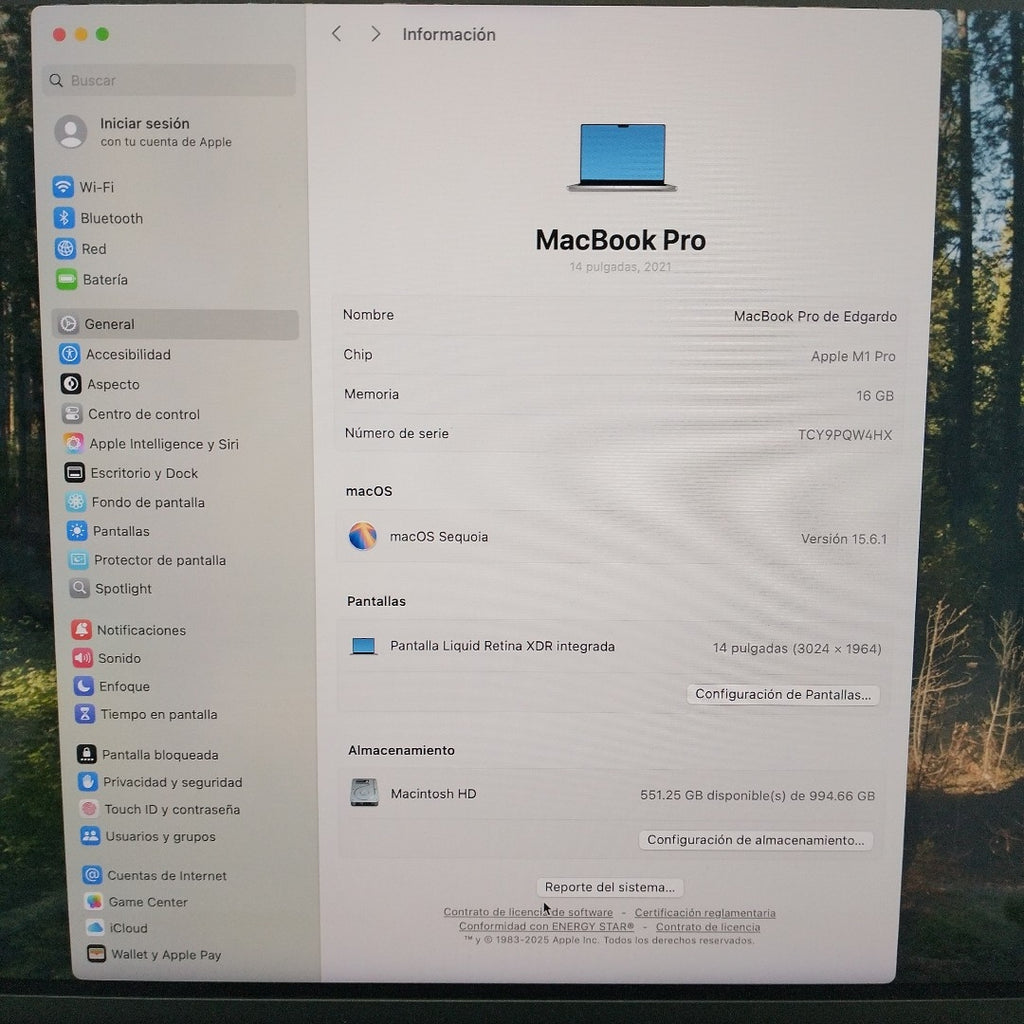Click the Accesibilidad icon
Screen dimensions: 1024x1024
(x=69, y=354)
